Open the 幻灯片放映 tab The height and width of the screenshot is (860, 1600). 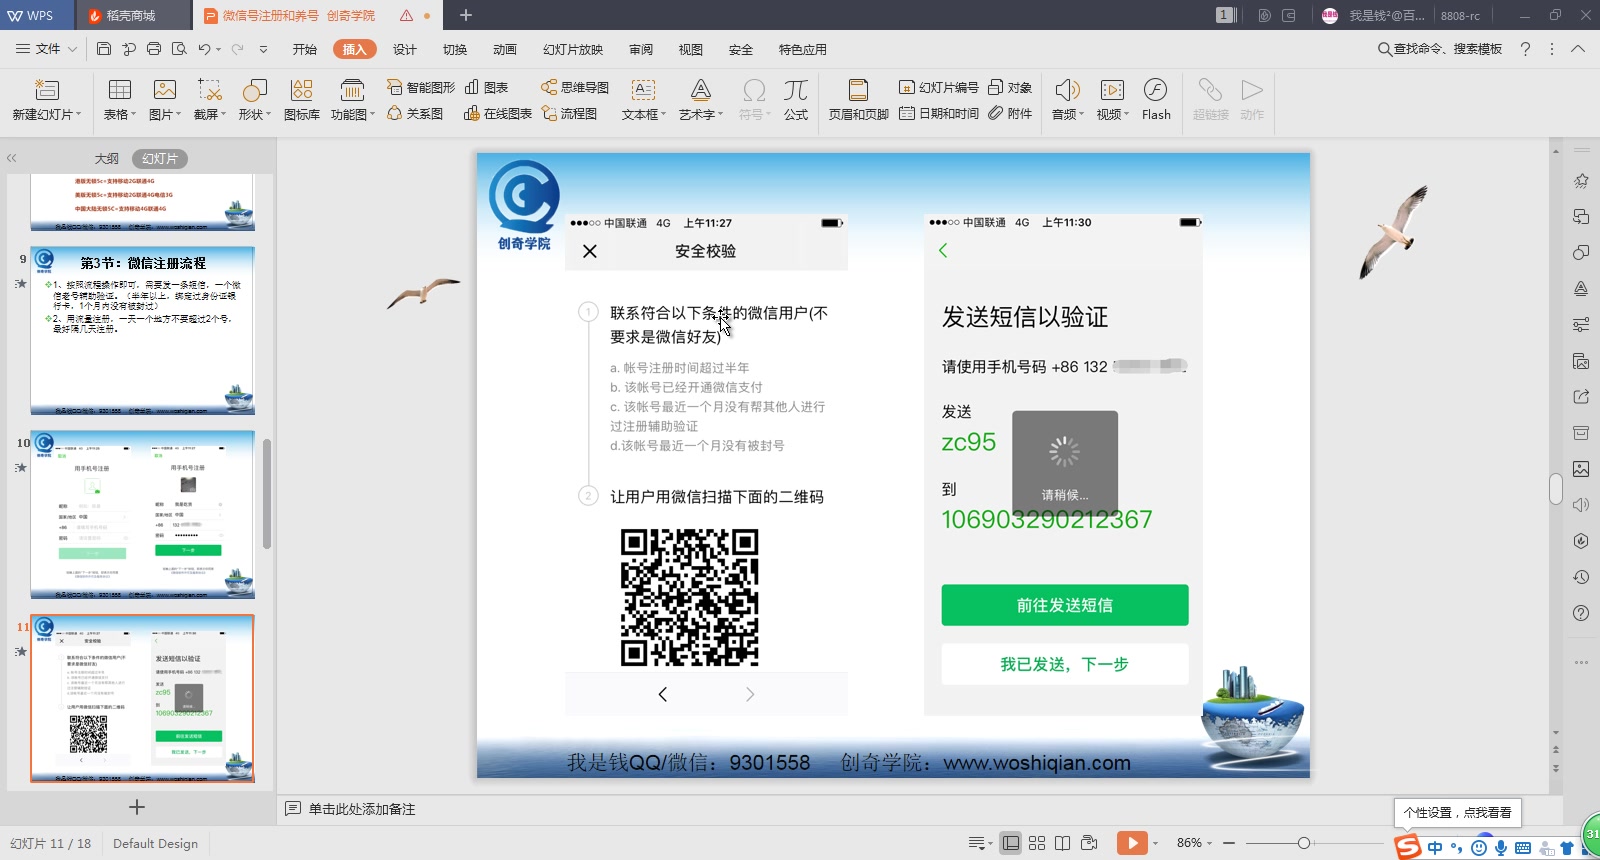pos(573,49)
